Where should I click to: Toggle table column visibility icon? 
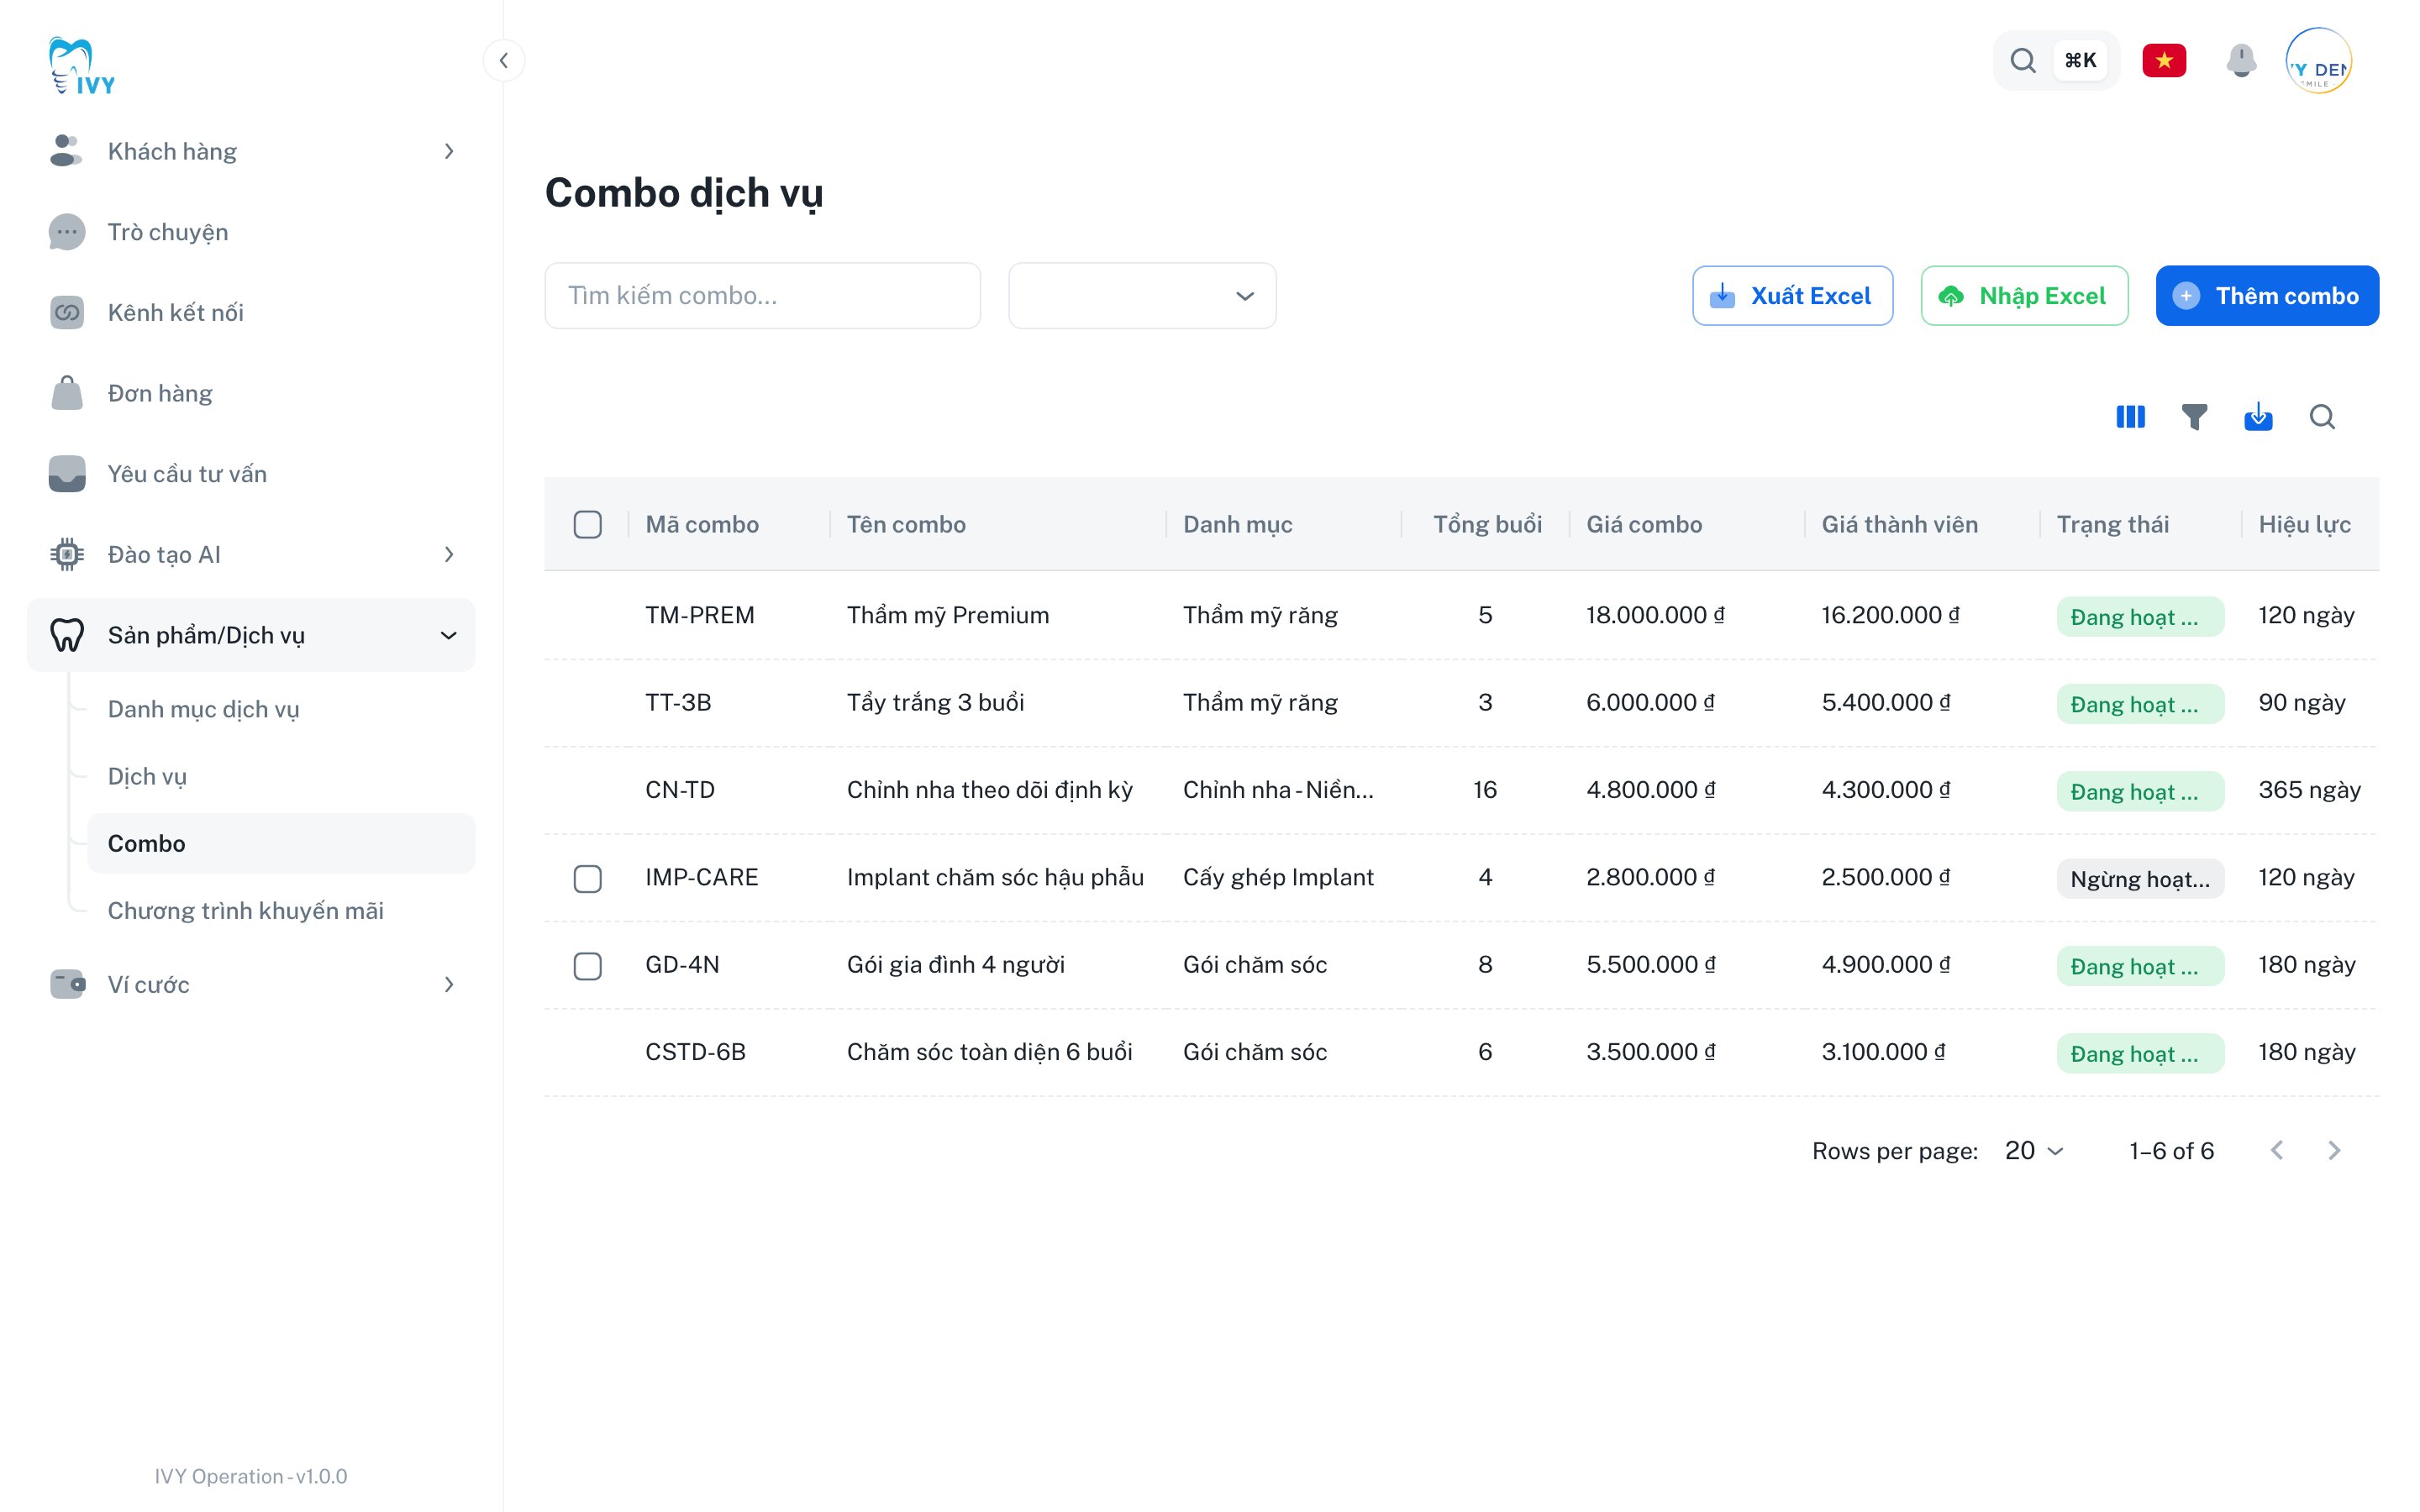pyautogui.click(x=2130, y=417)
